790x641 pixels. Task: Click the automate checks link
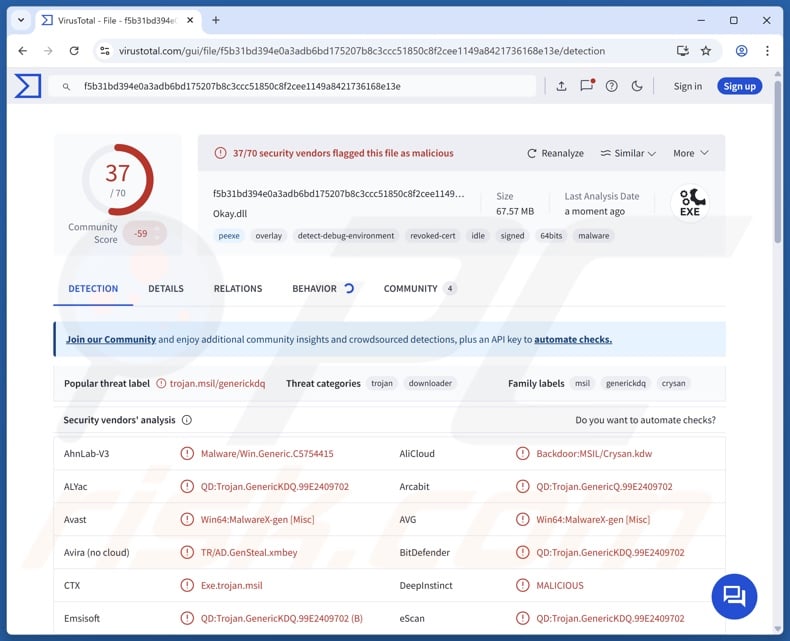pos(573,339)
